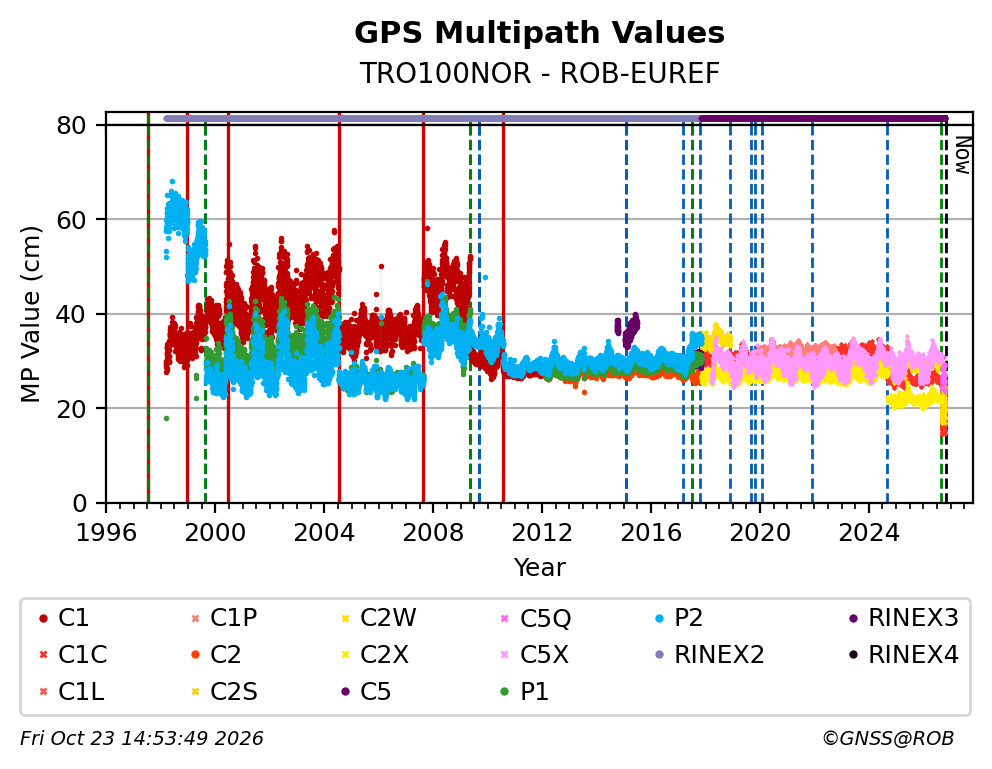Pick the 2008 x-axis tick label
Viewport: 992px width, 769px height.
pos(433,532)
